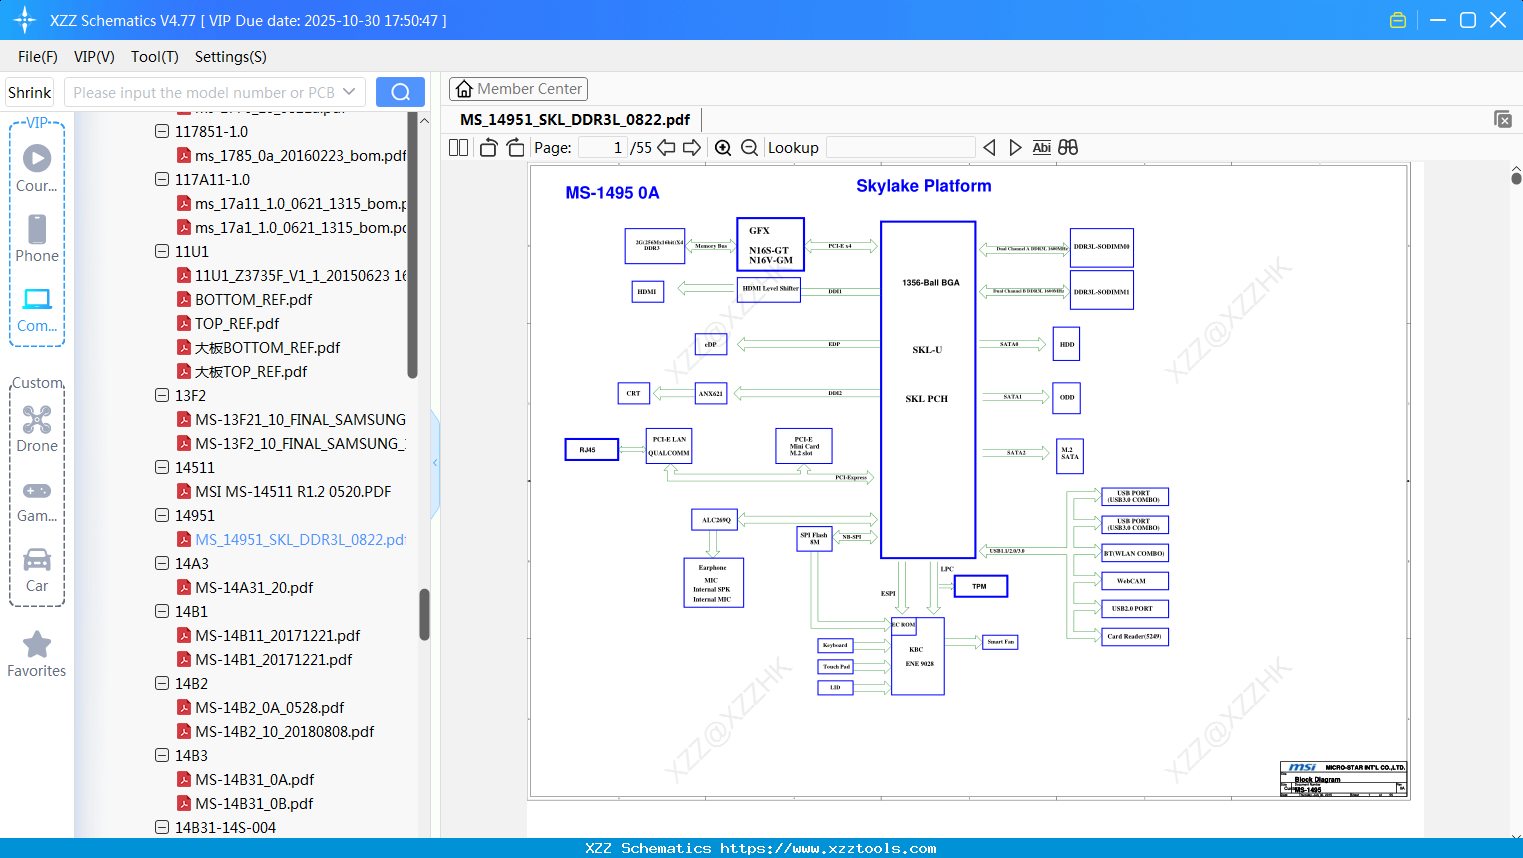
Task: Open the Settings(S) menu
Action: (x=231, y=56)
